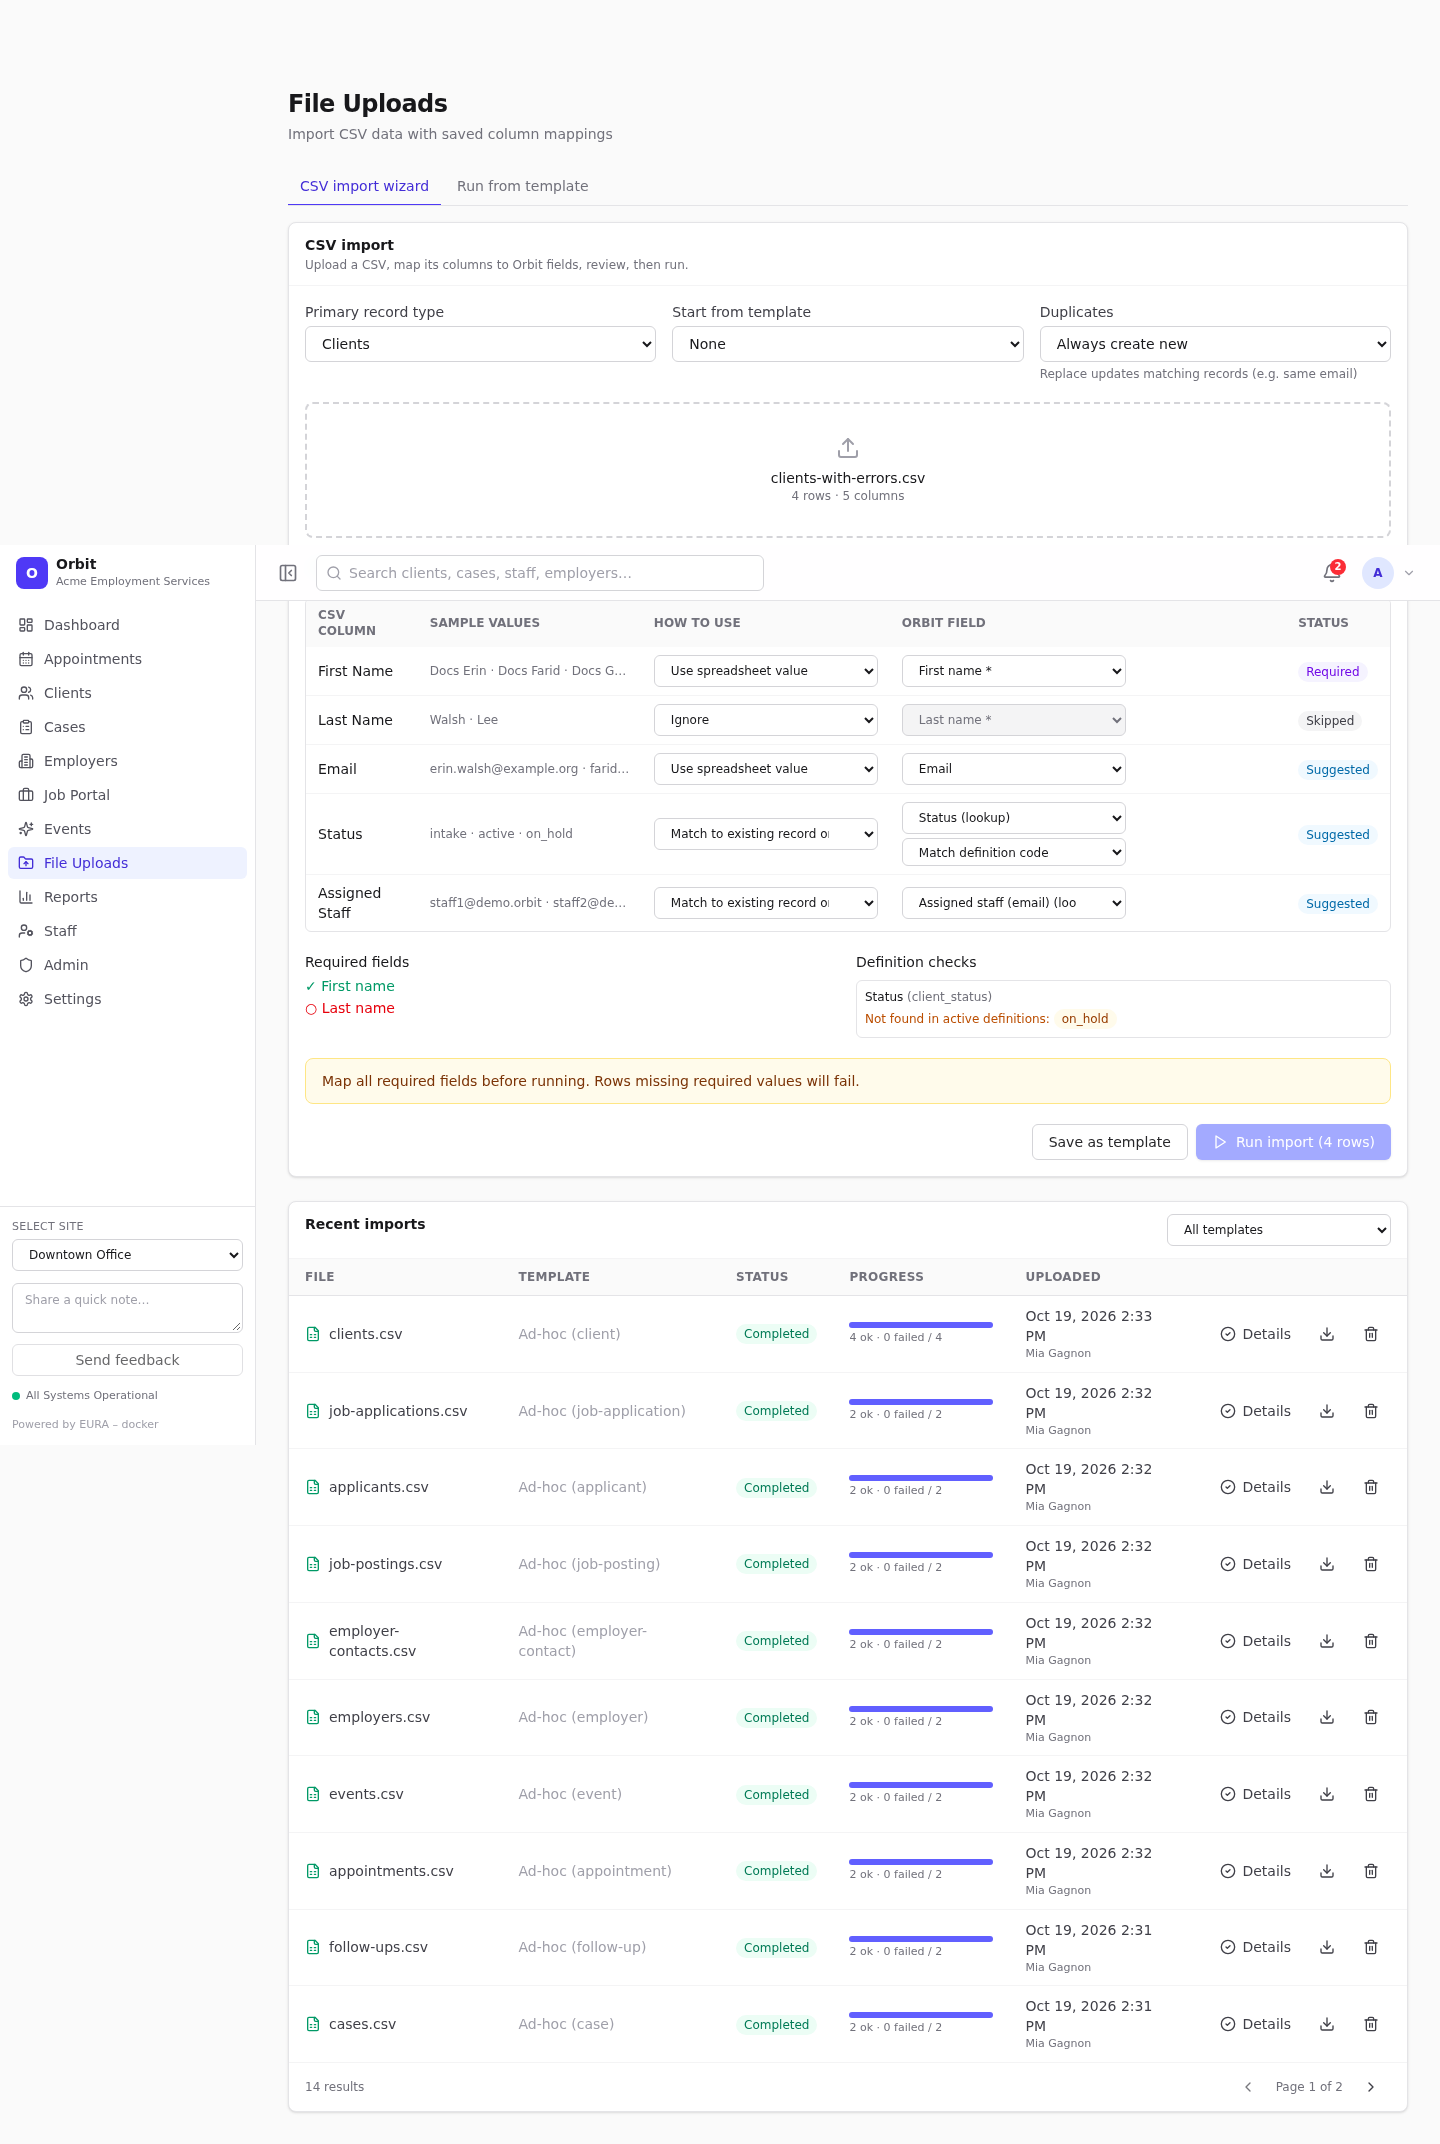Delete the clients.csv import record

coord(1371,1334)
